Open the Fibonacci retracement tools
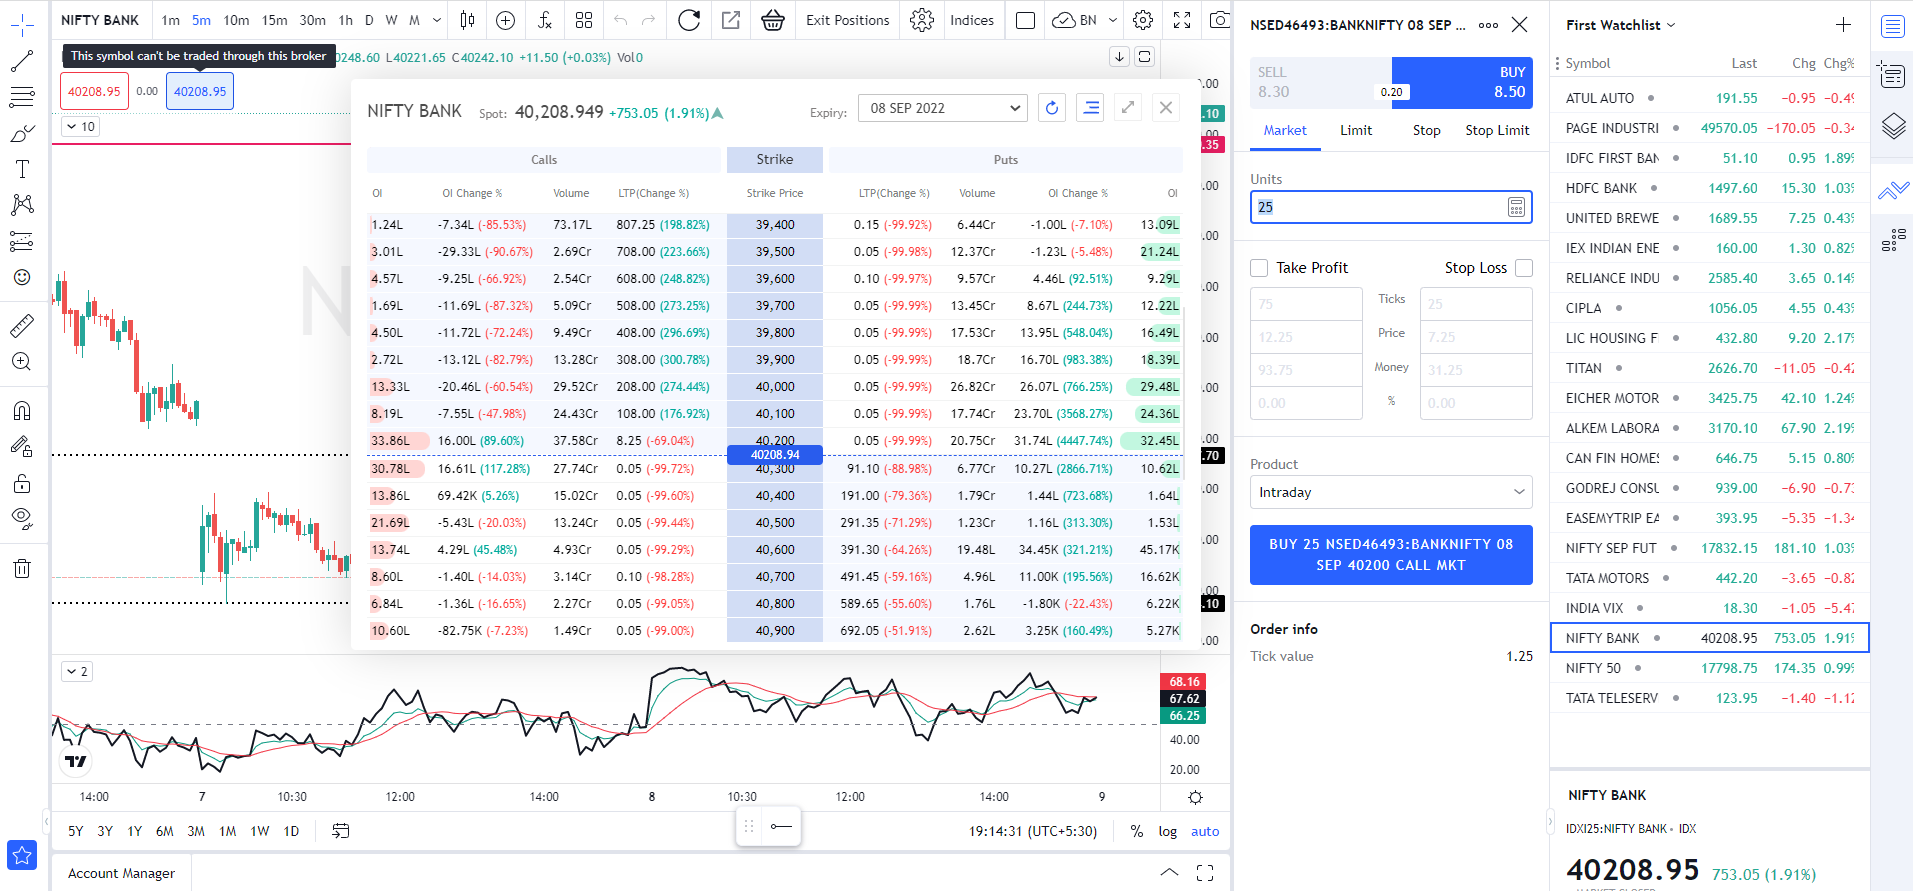This screenshot has height=891, width=1913. (22, 97)
